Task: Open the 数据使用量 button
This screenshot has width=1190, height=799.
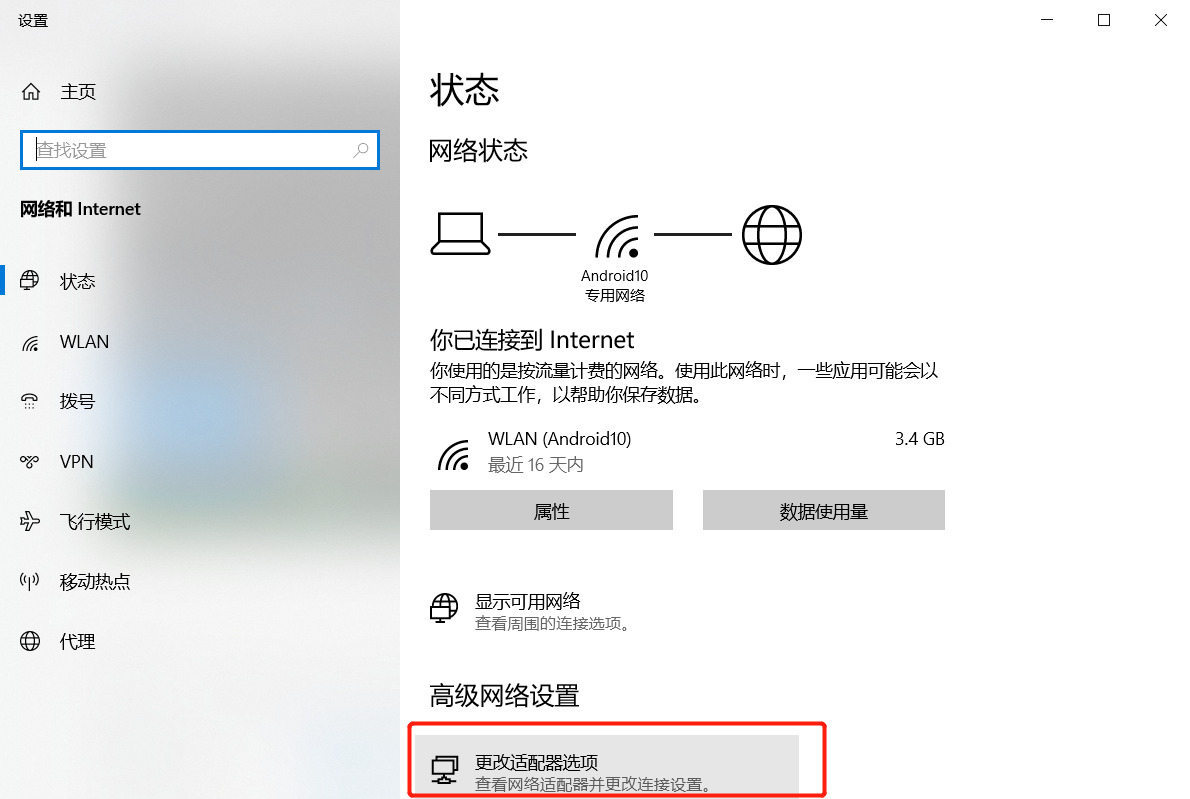Action: click(x=823, y=510)
